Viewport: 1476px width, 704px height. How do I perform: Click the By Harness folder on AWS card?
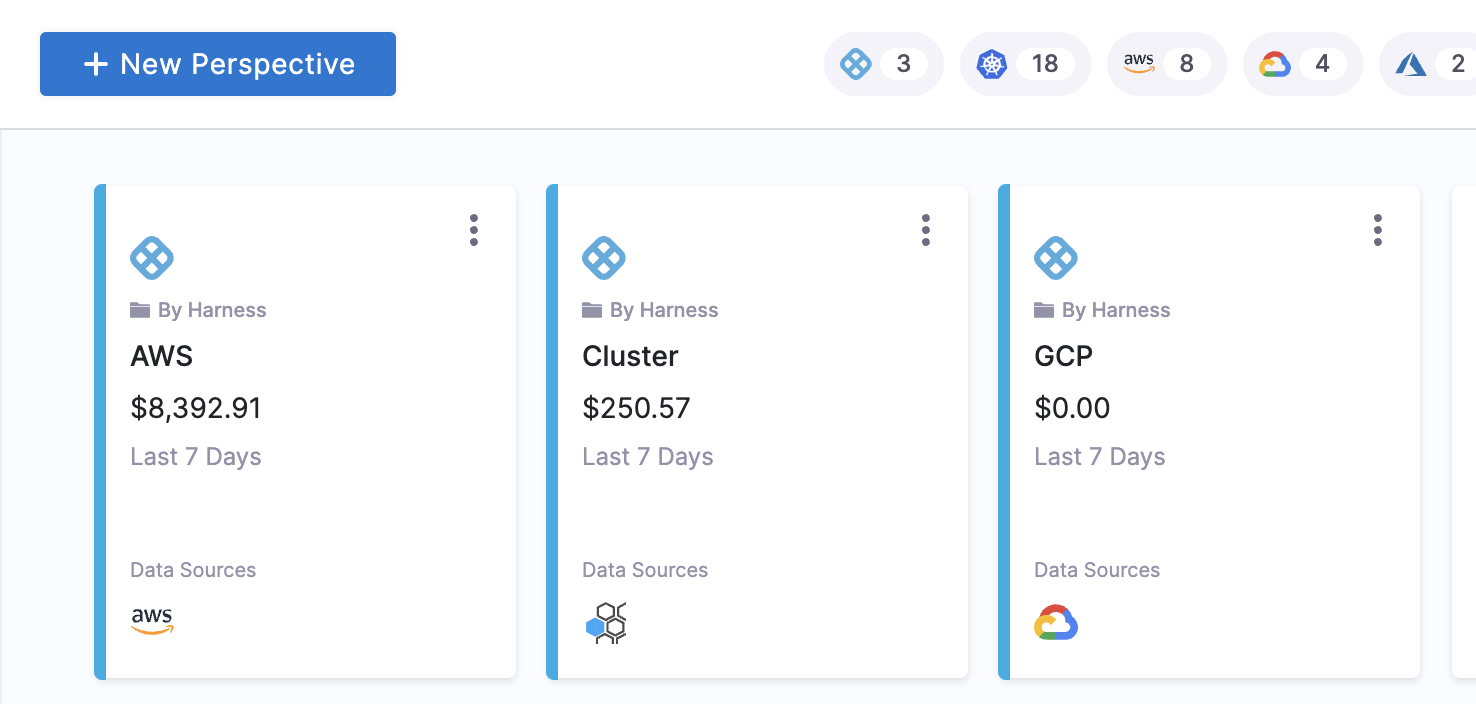point(198,310)
